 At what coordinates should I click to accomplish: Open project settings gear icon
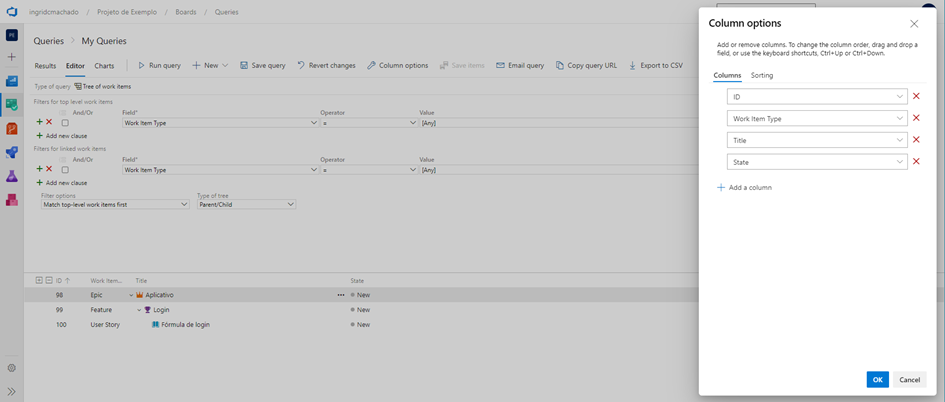[11, 368]
